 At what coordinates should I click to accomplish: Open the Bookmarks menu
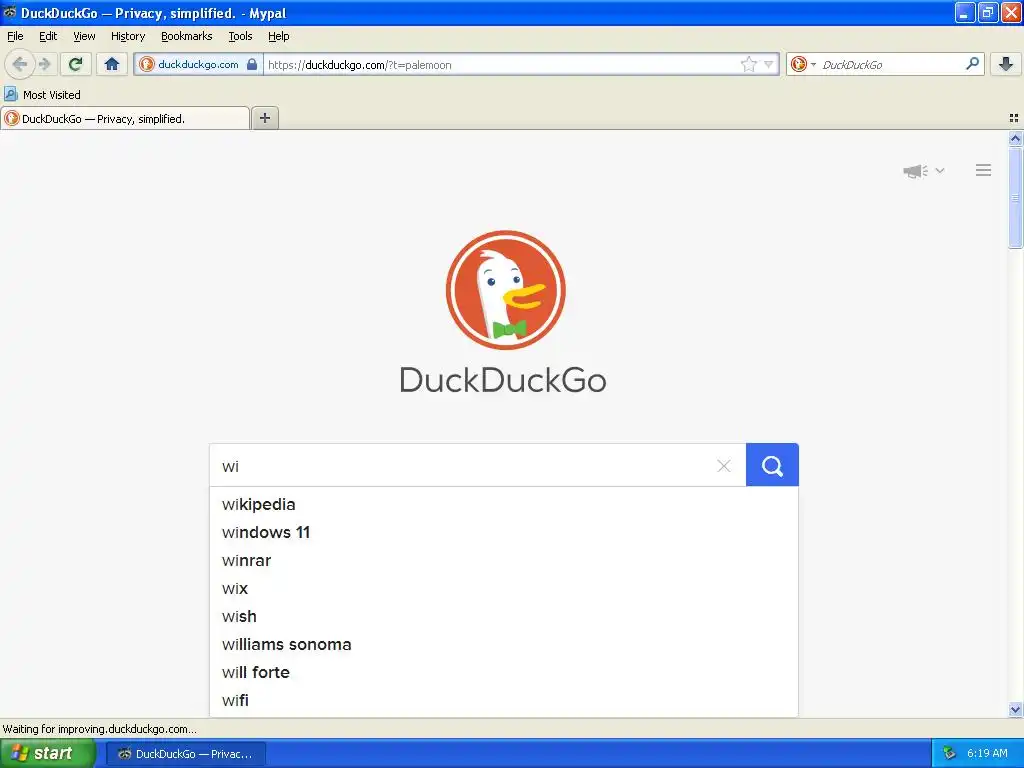pos(186,36)
